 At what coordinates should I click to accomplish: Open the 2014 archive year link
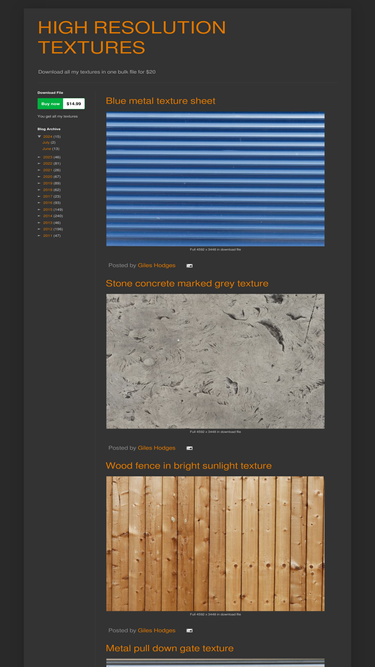coord(48,216)
